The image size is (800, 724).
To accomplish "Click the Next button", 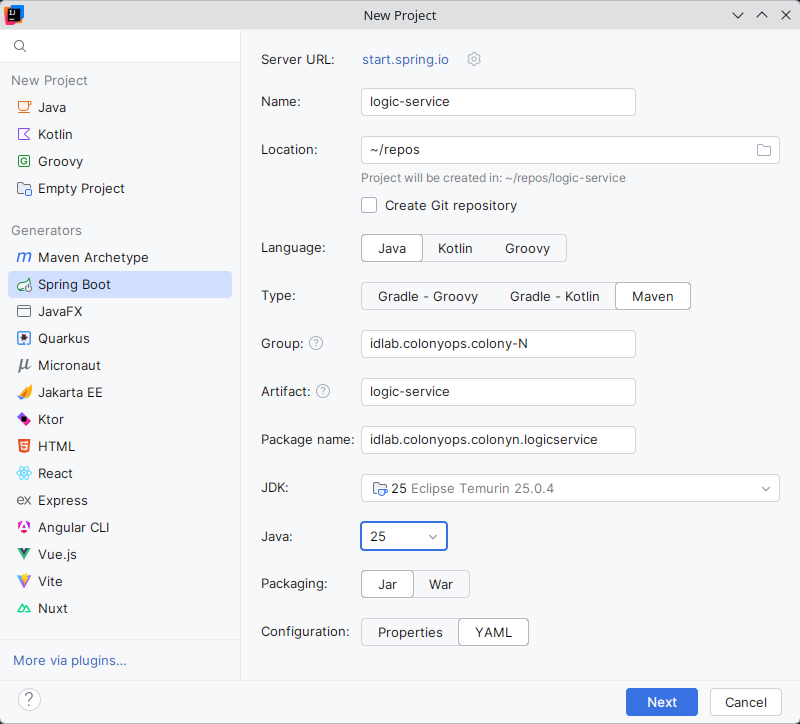I will (x=662, y=702).
